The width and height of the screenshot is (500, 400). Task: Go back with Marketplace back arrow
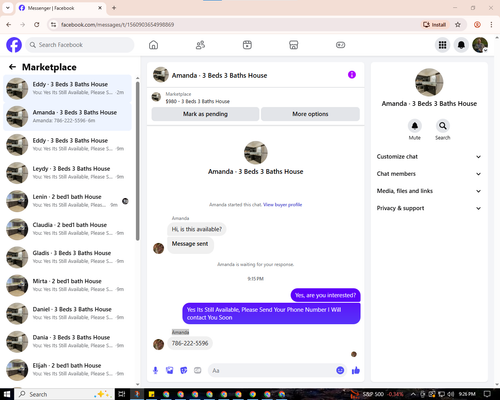click(x=12, y=67)
